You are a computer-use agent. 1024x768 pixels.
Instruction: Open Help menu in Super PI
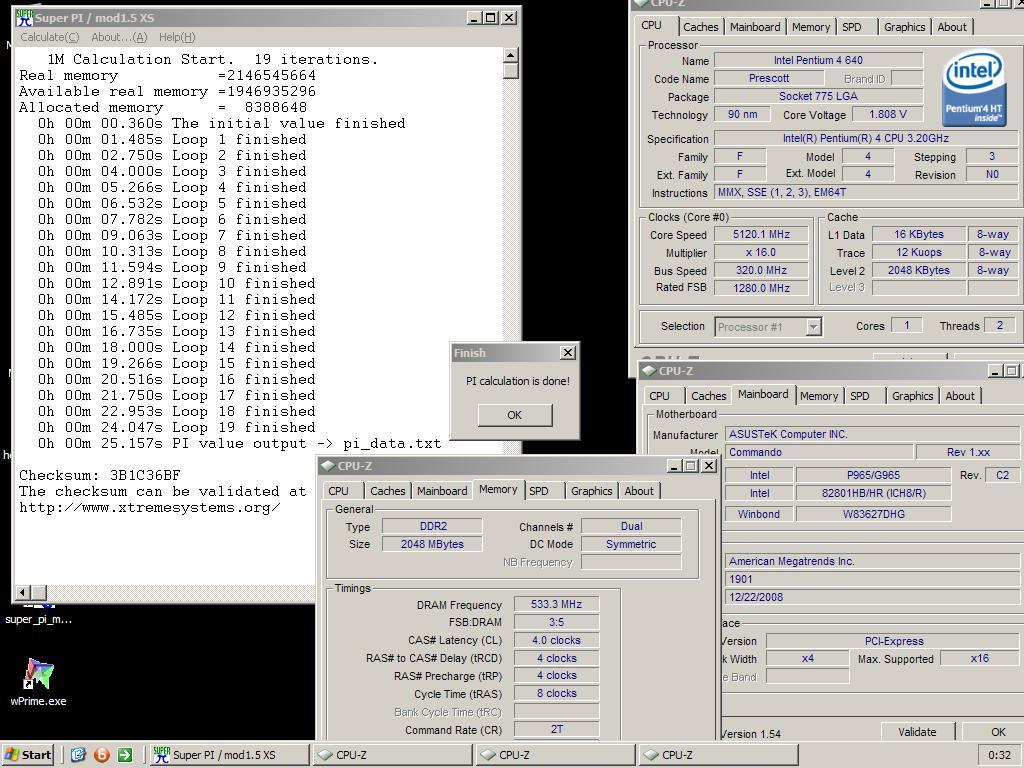pos(177,37)
